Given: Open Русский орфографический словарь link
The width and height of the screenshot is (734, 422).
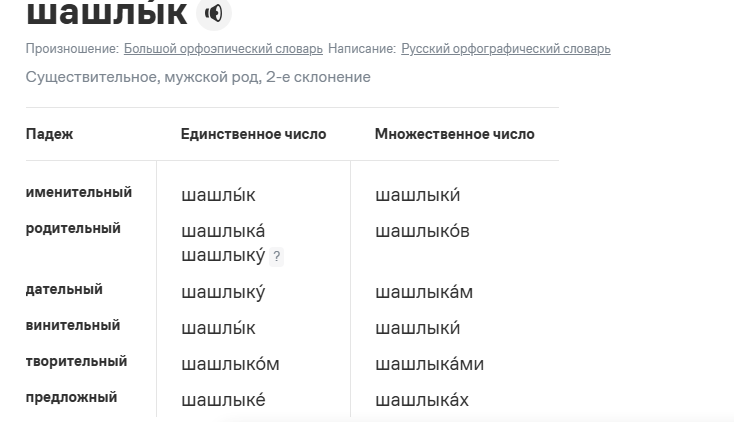Looking at the screenshot, I should click(506, 48).
